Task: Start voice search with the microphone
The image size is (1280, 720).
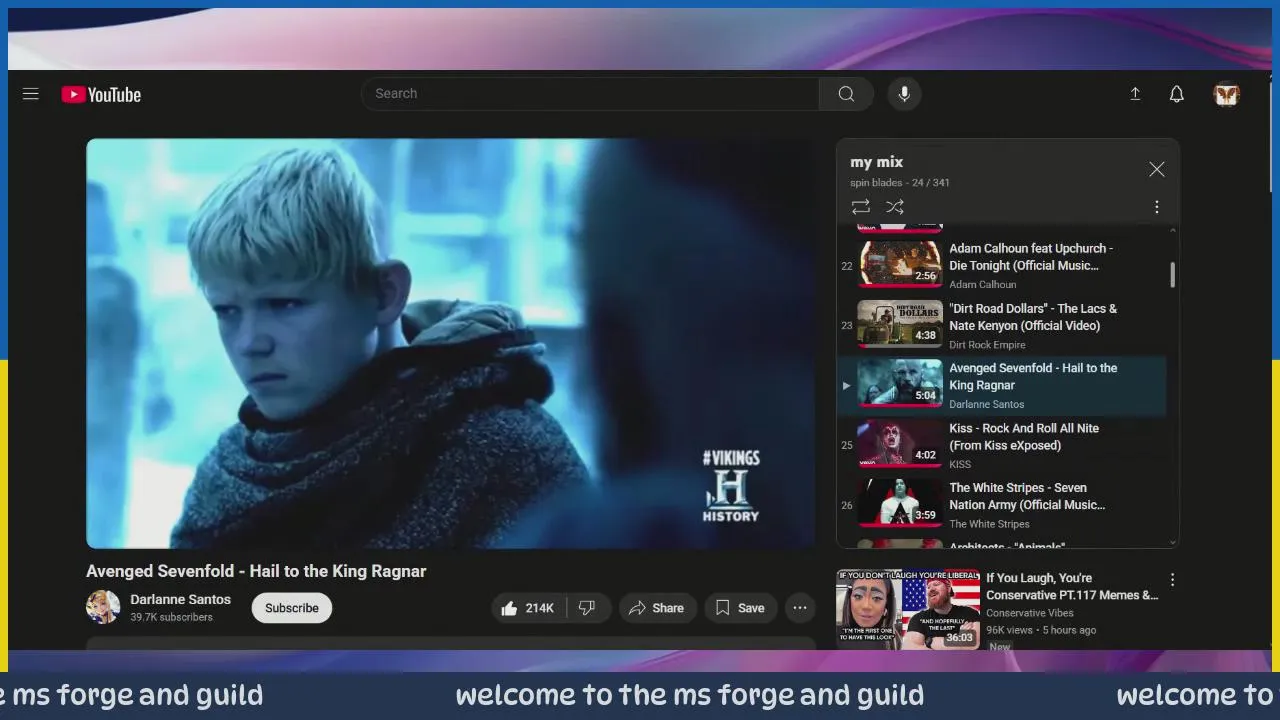Action: (904, 94)
